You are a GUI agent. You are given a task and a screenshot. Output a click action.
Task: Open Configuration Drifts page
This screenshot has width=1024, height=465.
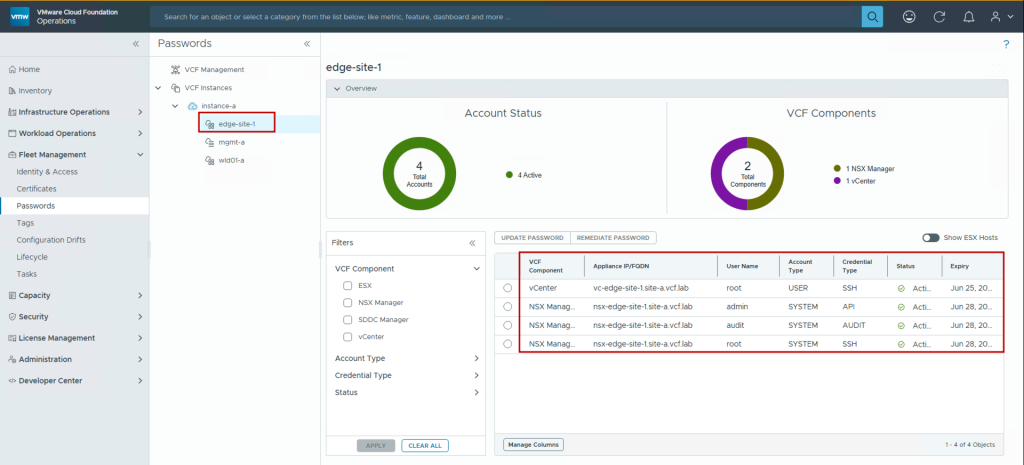[51, 240]
